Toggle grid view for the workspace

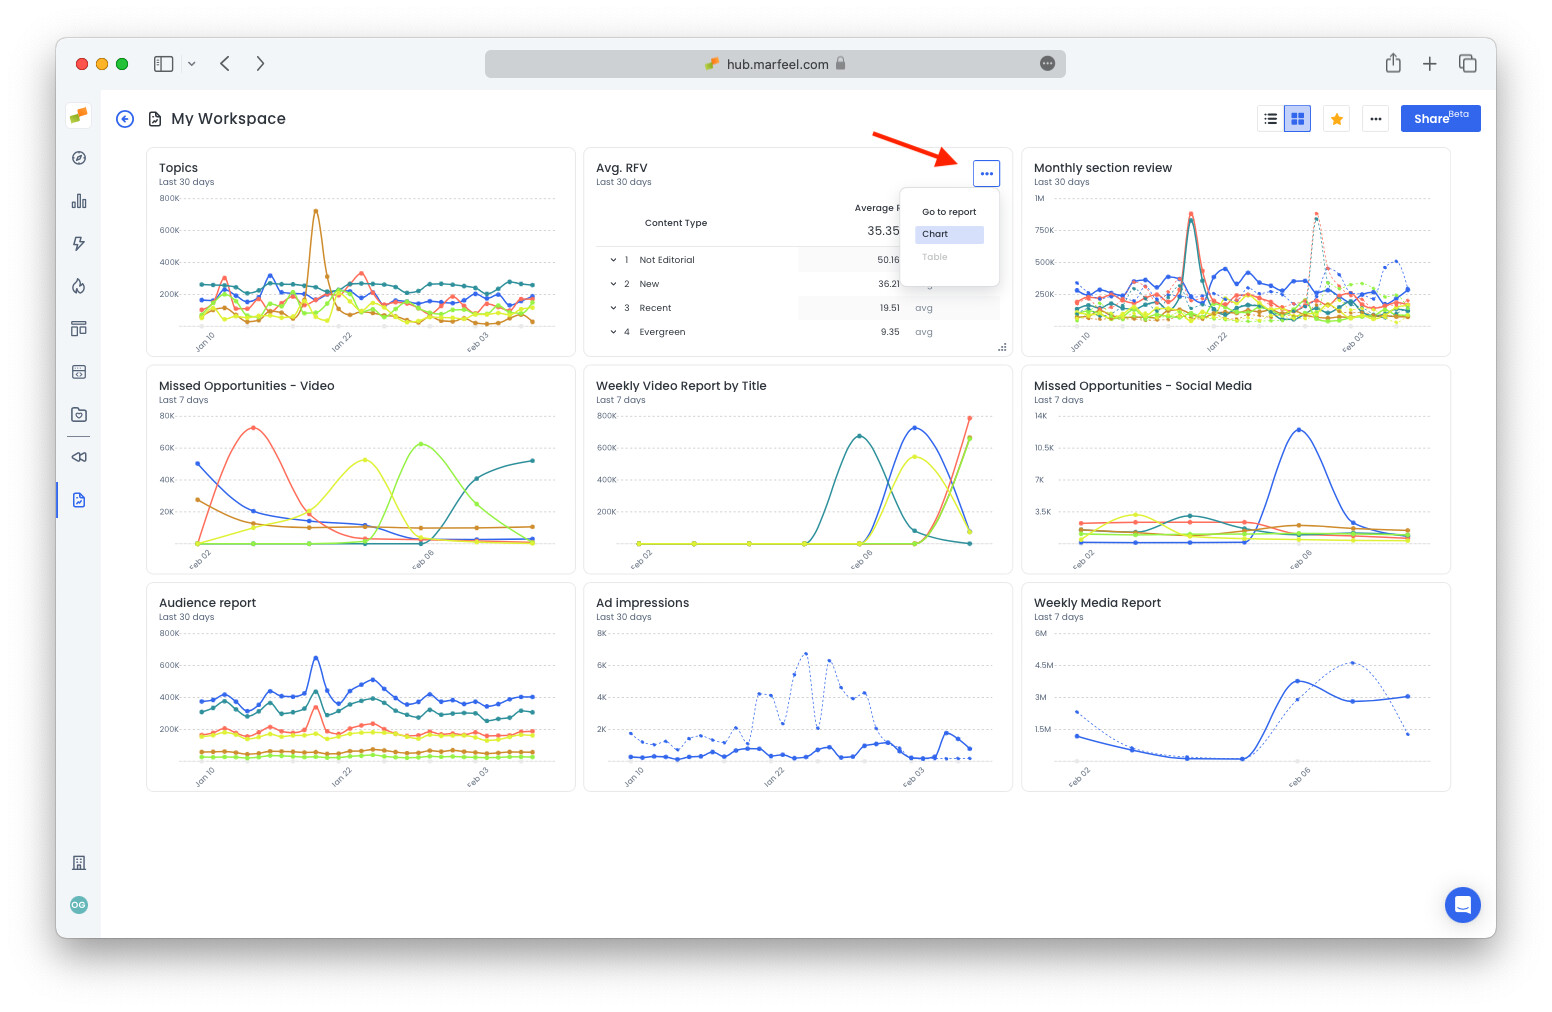[1297, 118]
